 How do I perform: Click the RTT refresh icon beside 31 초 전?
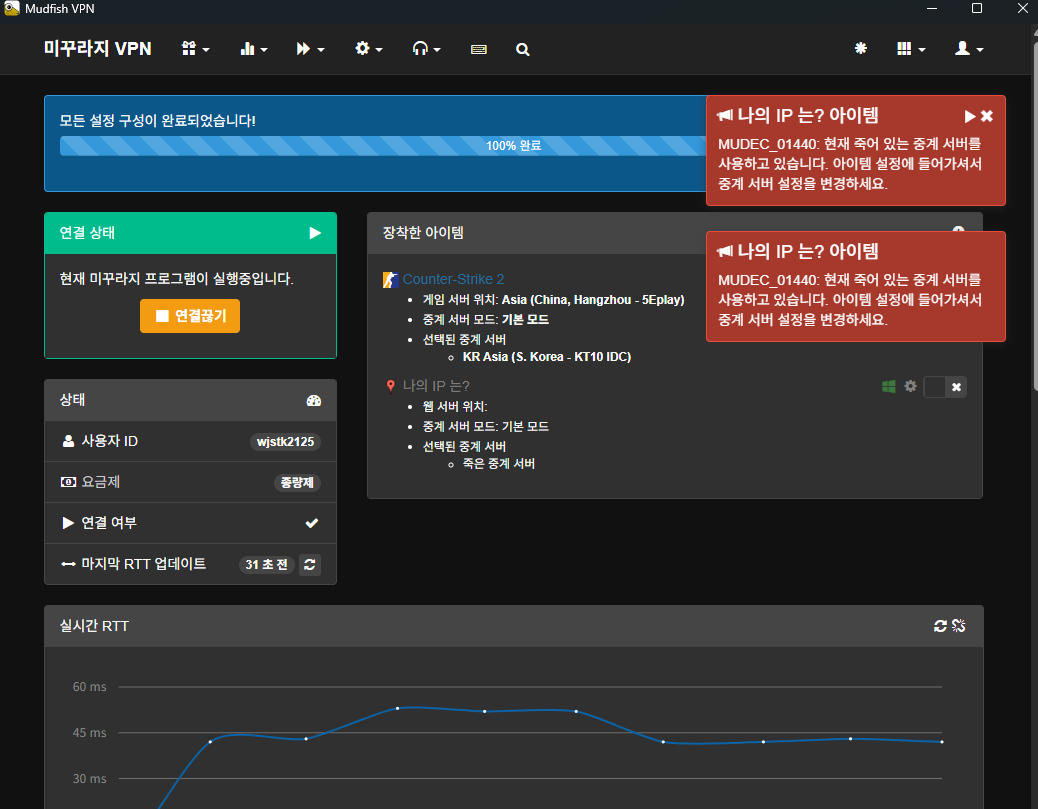coord(310,565)
